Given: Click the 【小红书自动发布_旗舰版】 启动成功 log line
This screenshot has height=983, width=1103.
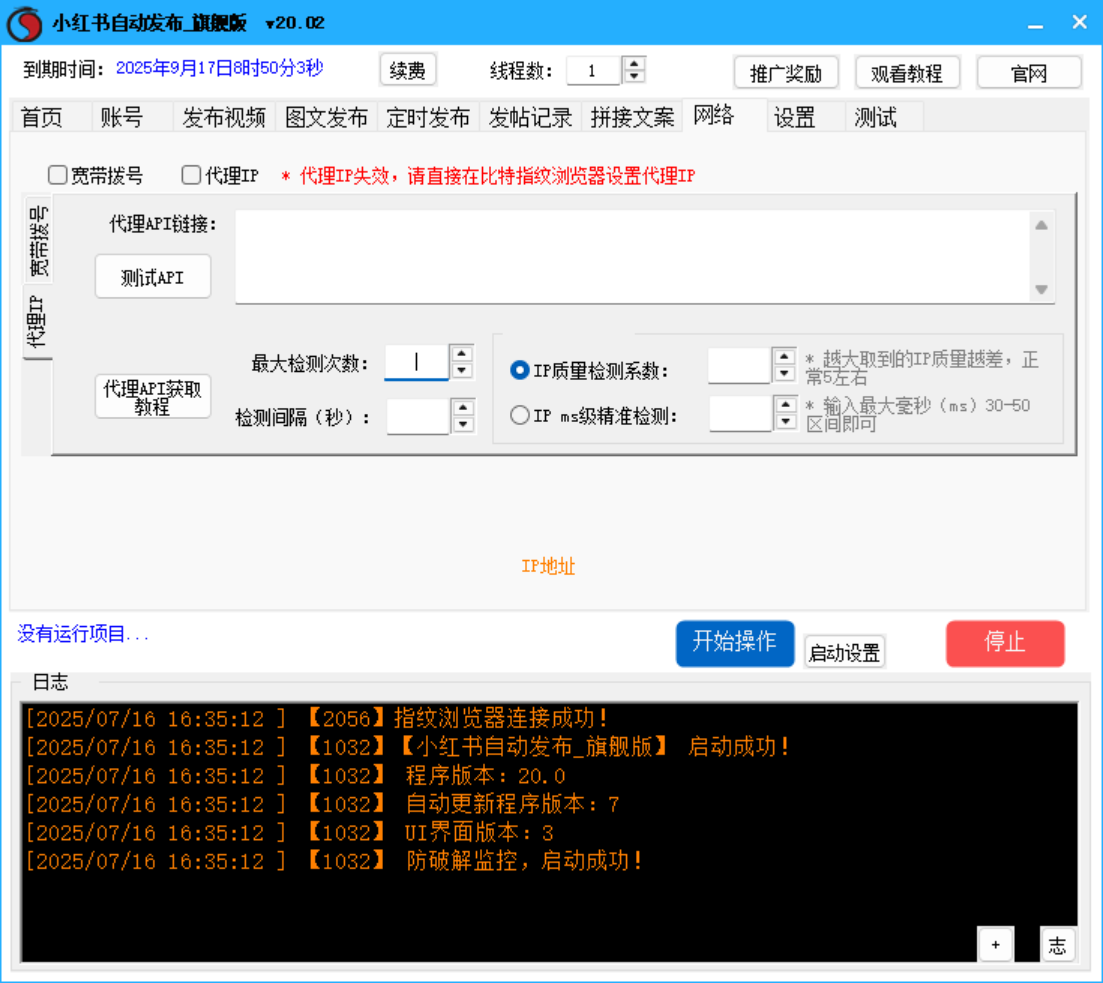Looking at the screenshot, I should (x=408, y=747).
